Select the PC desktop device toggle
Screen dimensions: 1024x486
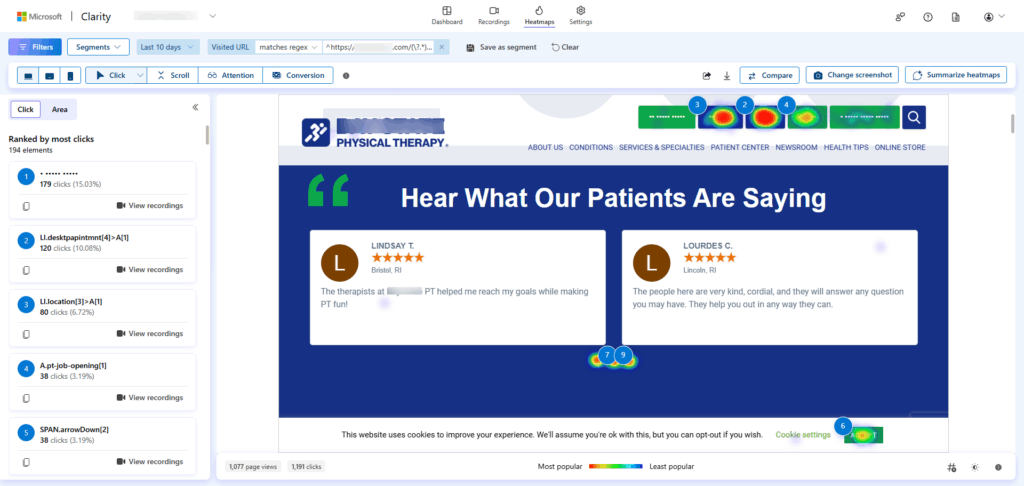28,75
